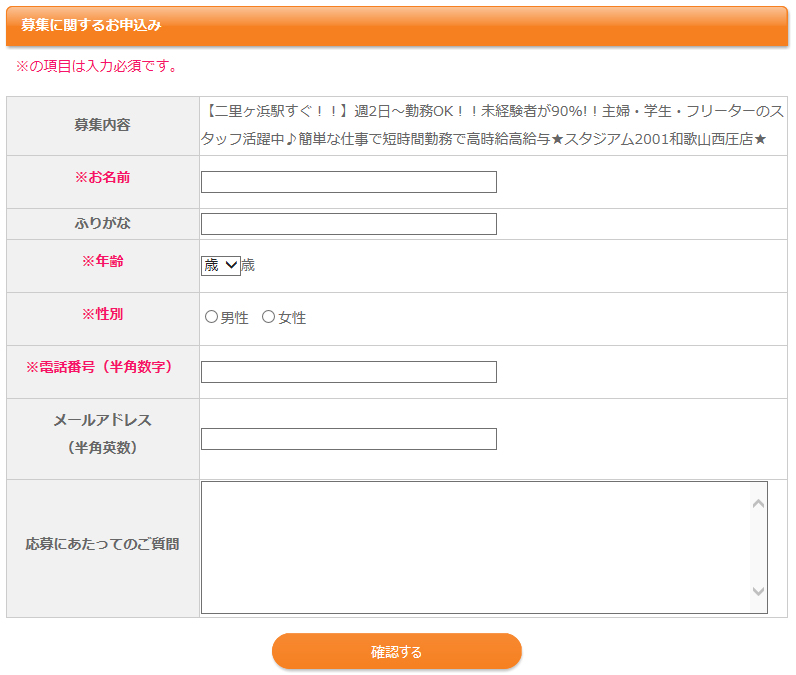Click the 募集内容 job description text
The width and height of the screenshot is (796, 675).
492,125
